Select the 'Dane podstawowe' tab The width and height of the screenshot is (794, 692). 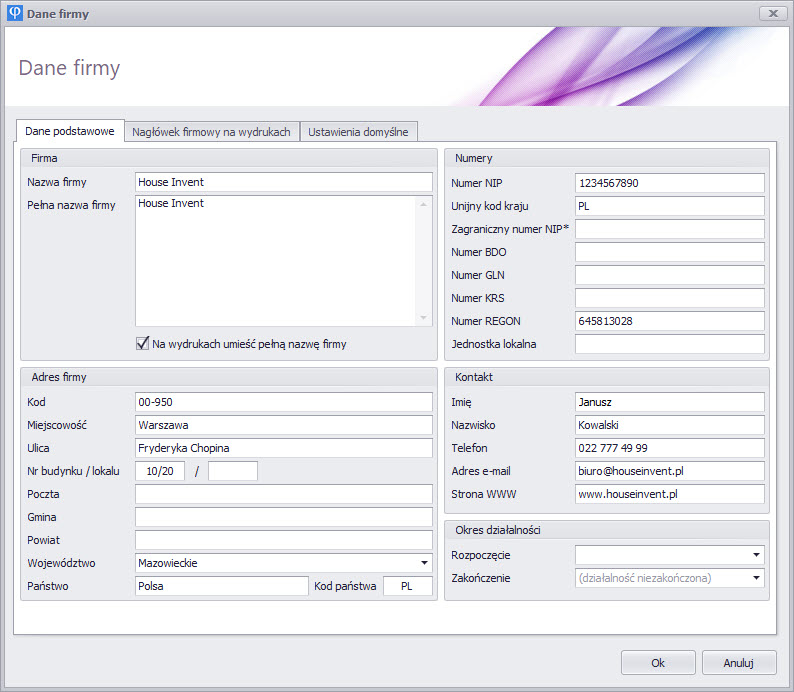(x=69, y=131)
